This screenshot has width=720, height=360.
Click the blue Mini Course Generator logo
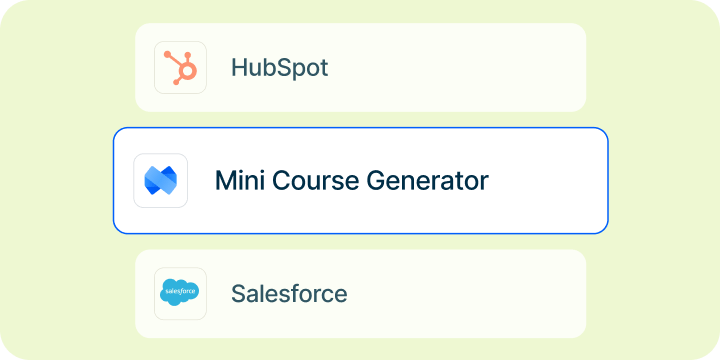160,180
